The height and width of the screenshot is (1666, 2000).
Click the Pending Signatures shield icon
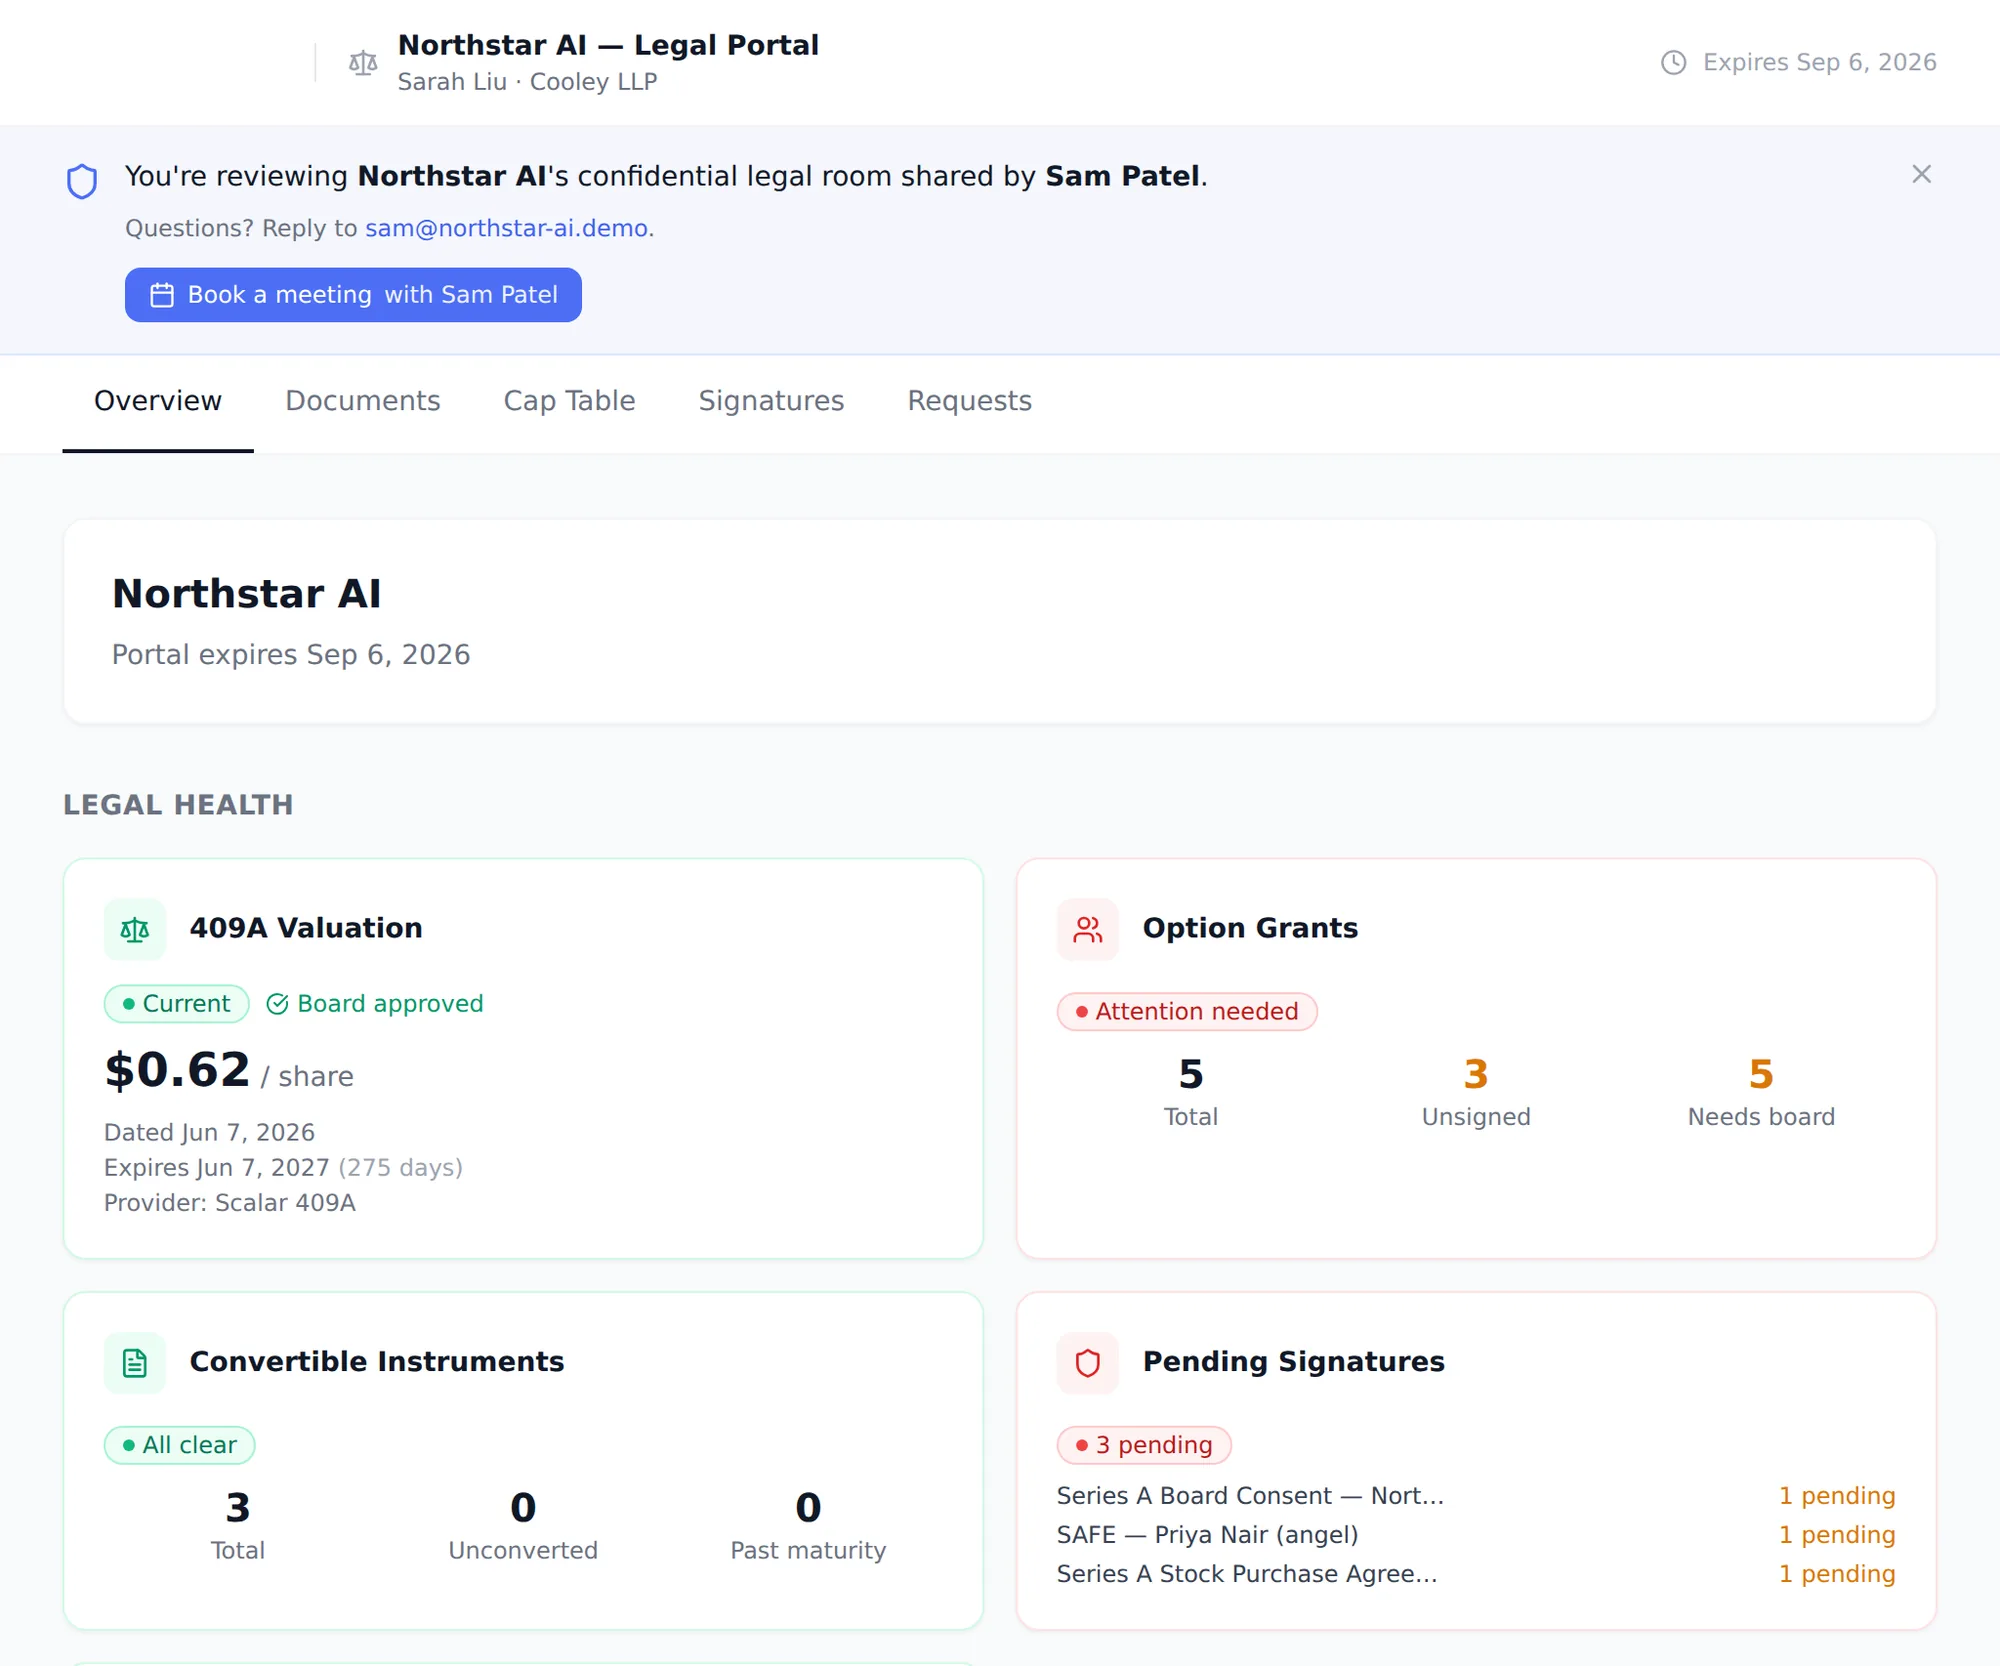tap(1088, 1363)
